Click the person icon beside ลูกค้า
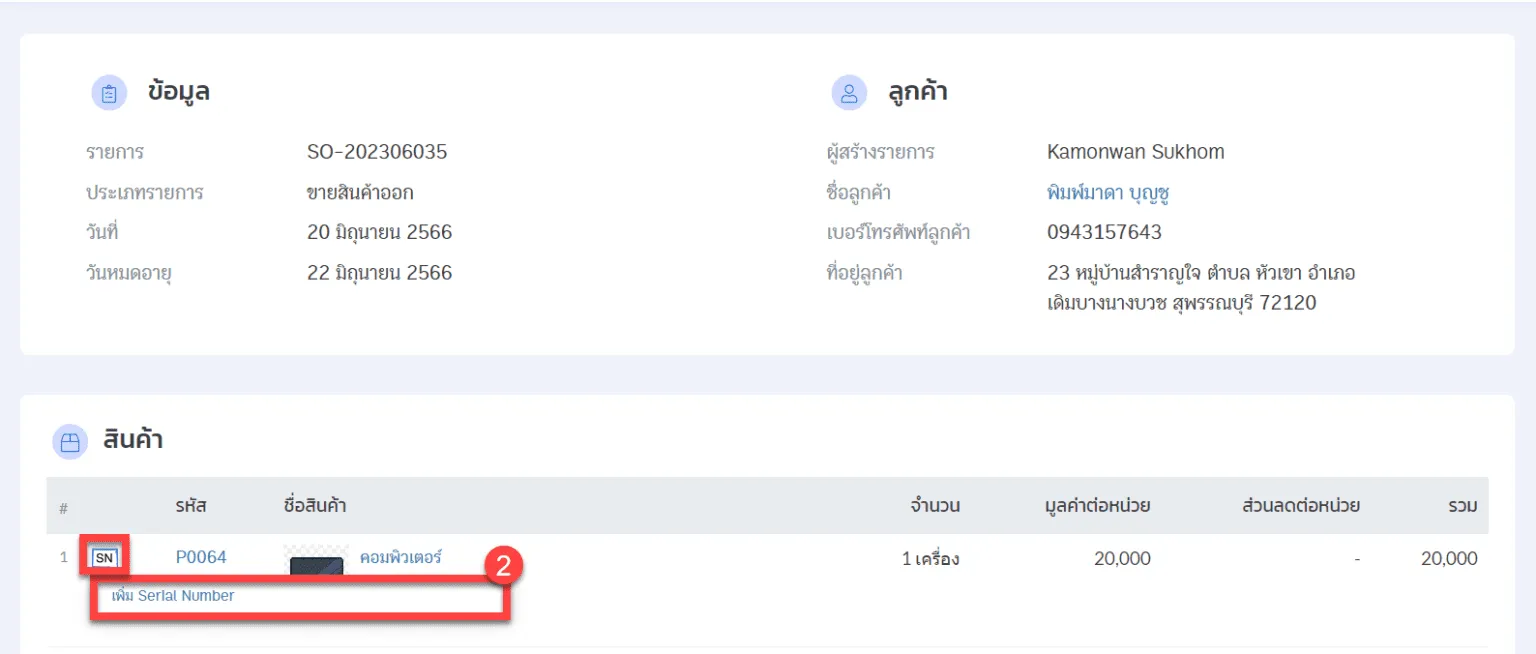This screenshot has width=1536, height=654. pyautogui.click(x=849, y=93)
